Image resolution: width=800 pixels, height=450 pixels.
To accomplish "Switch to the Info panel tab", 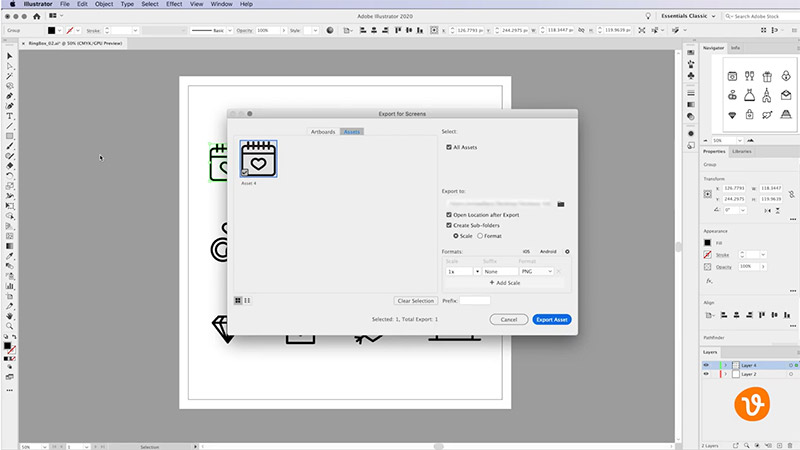I will pyautogui.click(x=735, y=48).
